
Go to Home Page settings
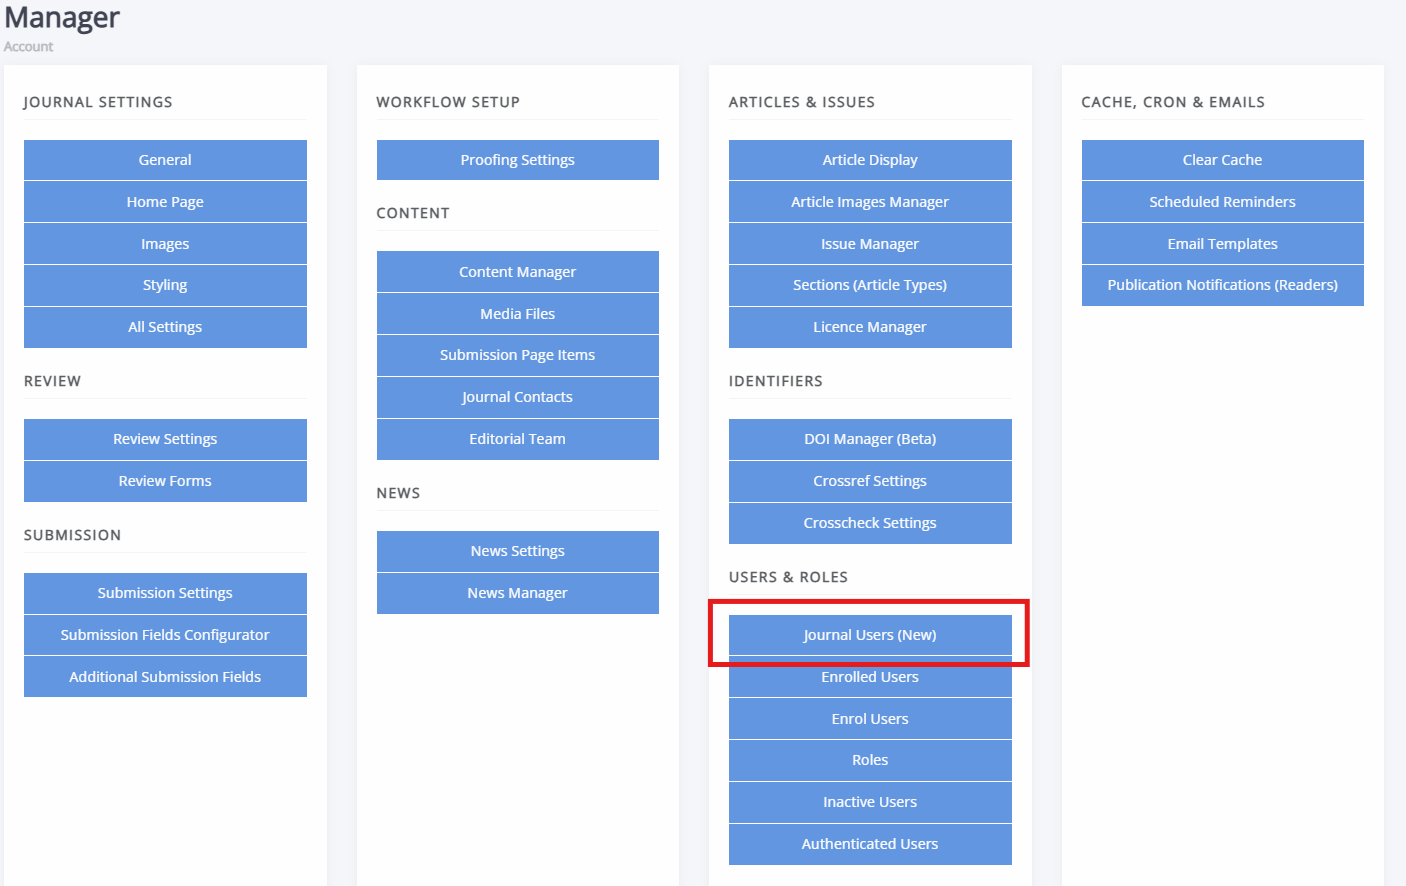click(x=165, y=202)
